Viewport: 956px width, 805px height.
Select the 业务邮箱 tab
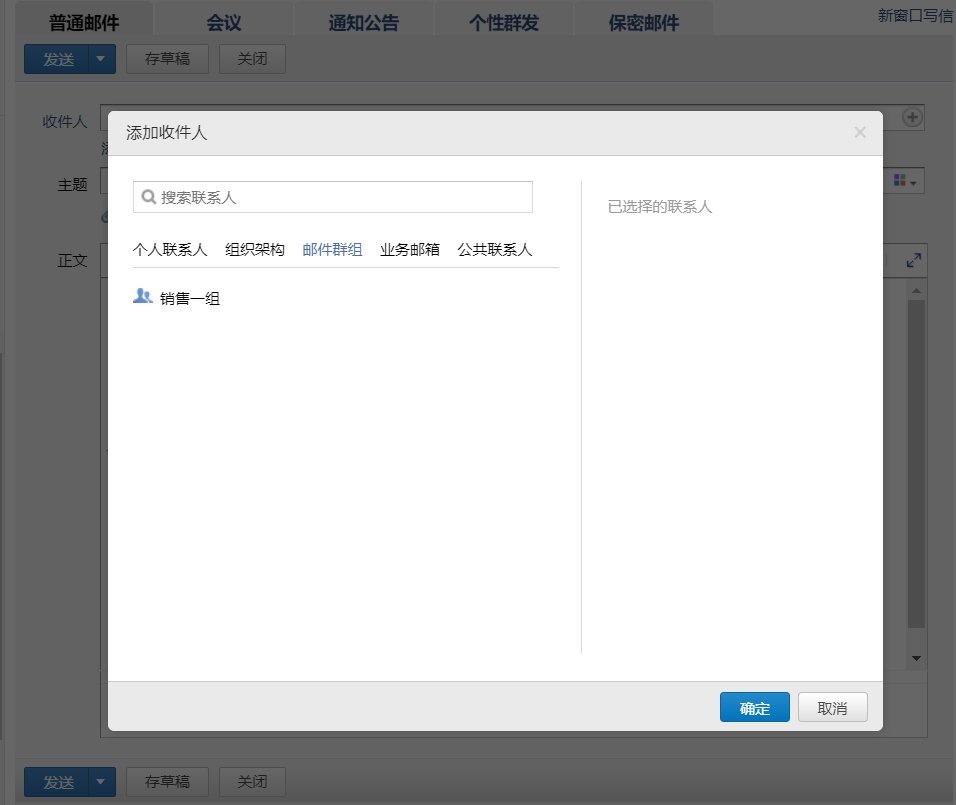click(410, 250)
